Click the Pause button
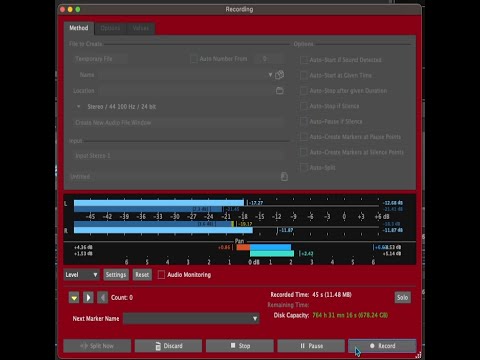 click(311, 346)
